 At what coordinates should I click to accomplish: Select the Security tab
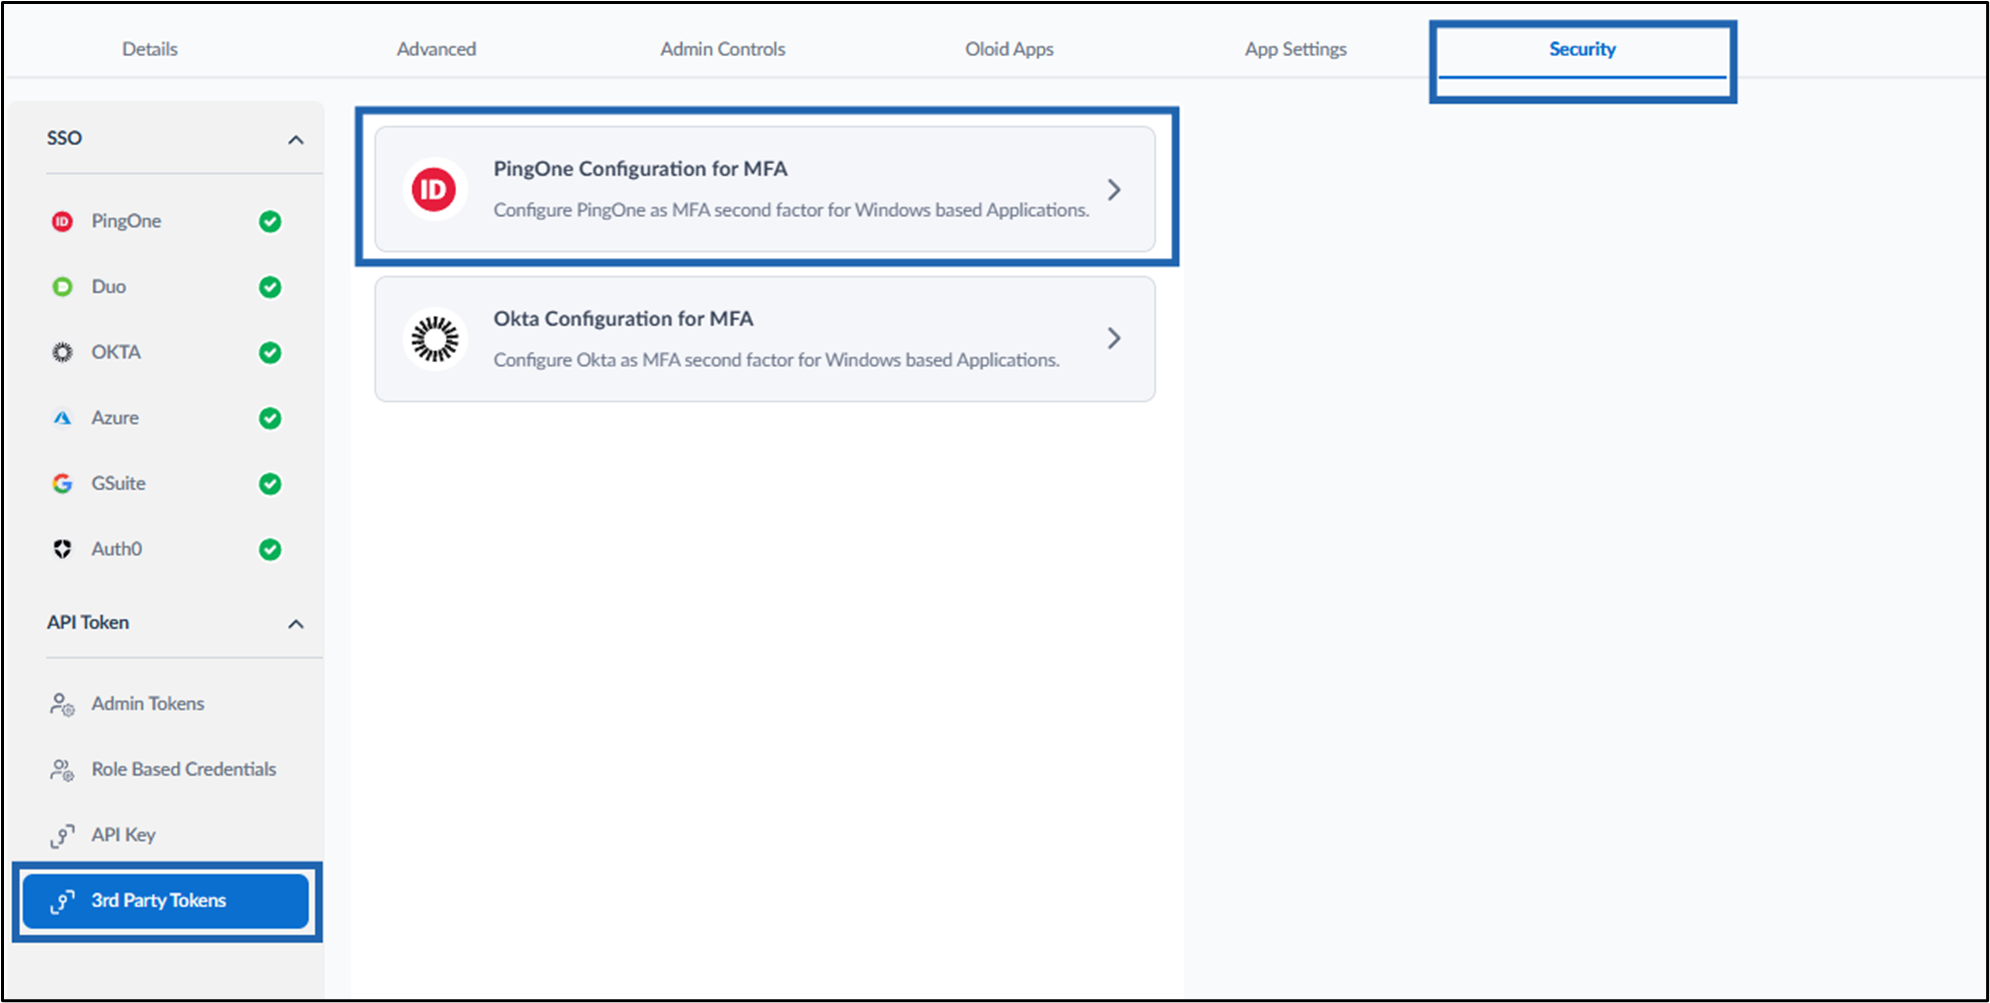pos(1582,49)
